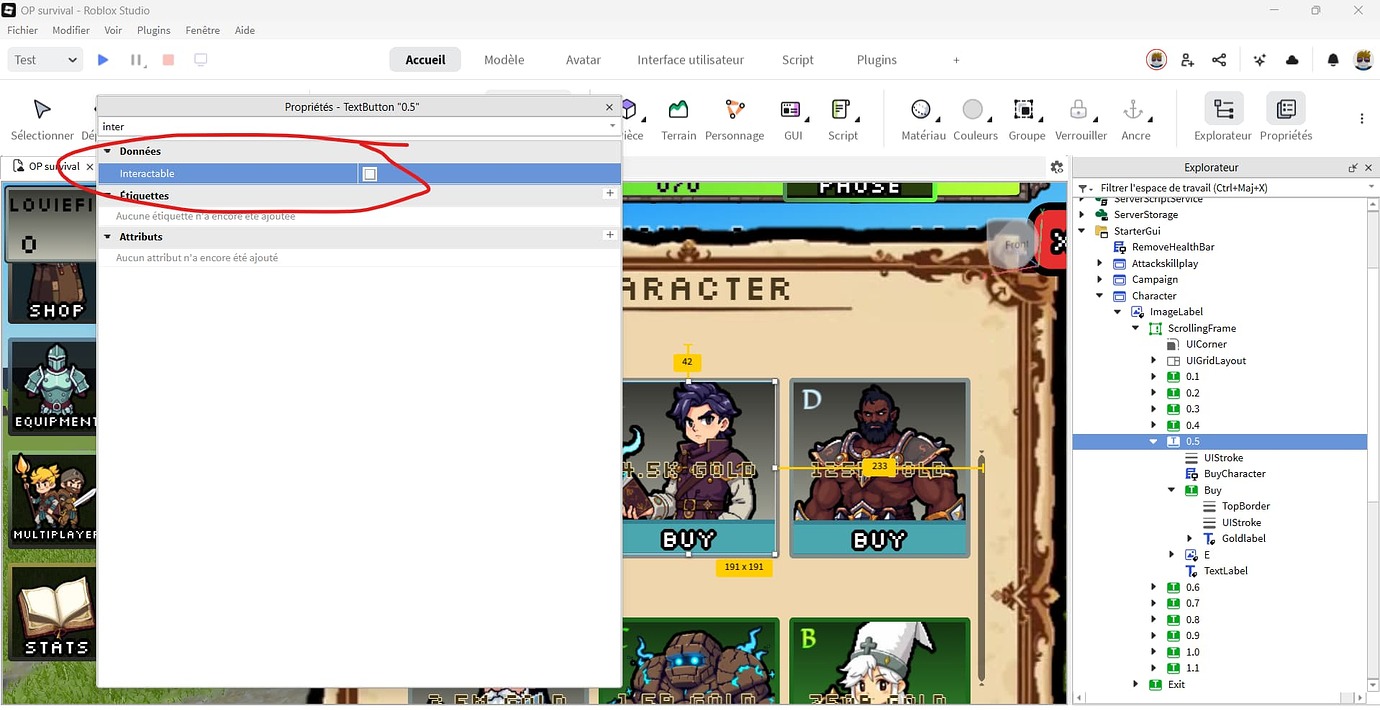This screenshot has width=1380, height=710.
Task: Click the Stop test button
Action: point(168,60)
